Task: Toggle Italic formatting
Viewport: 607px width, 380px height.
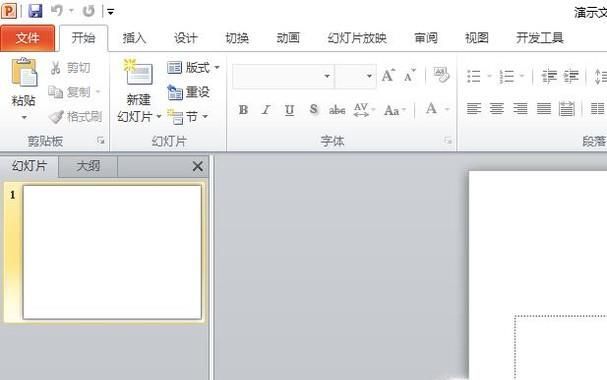Action: [x=266, y=110]
